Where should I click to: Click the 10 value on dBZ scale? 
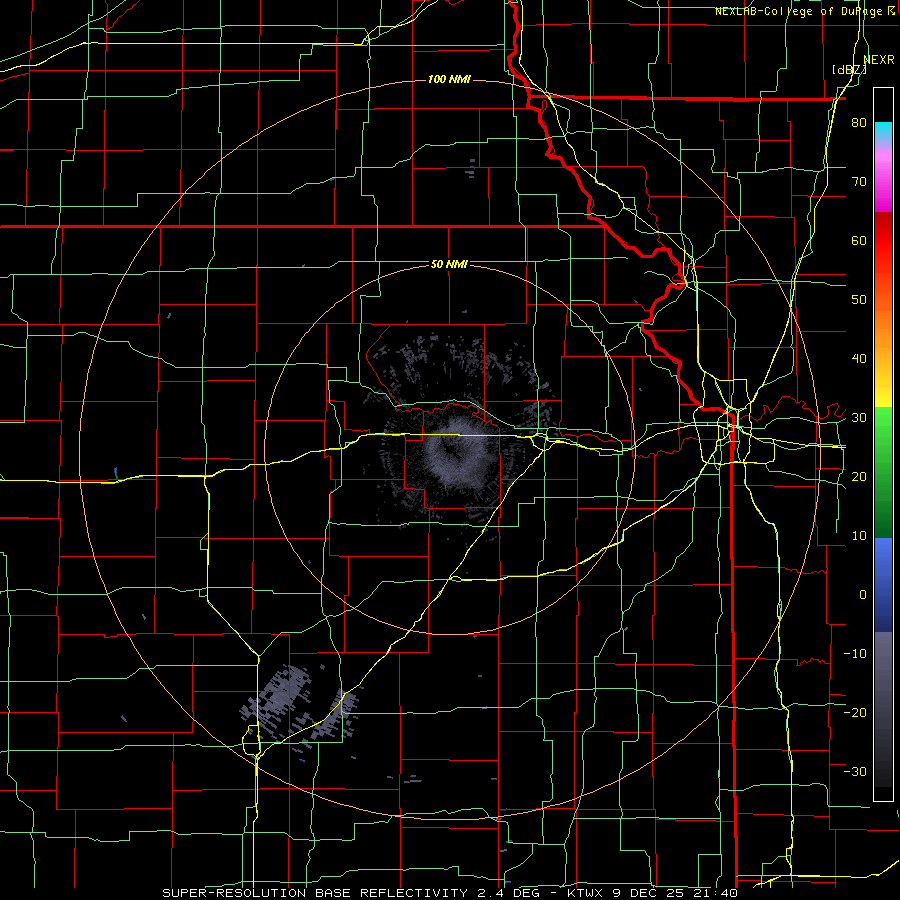pos(859,536)
